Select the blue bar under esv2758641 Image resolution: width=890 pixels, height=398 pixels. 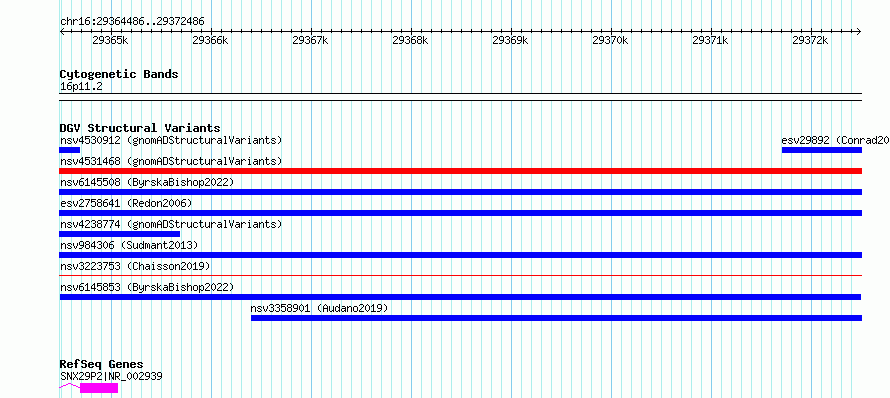click(x=461, y=213)
